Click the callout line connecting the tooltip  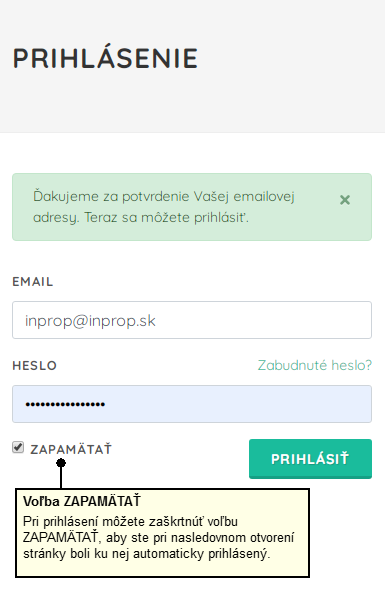[x=61, y=478]
